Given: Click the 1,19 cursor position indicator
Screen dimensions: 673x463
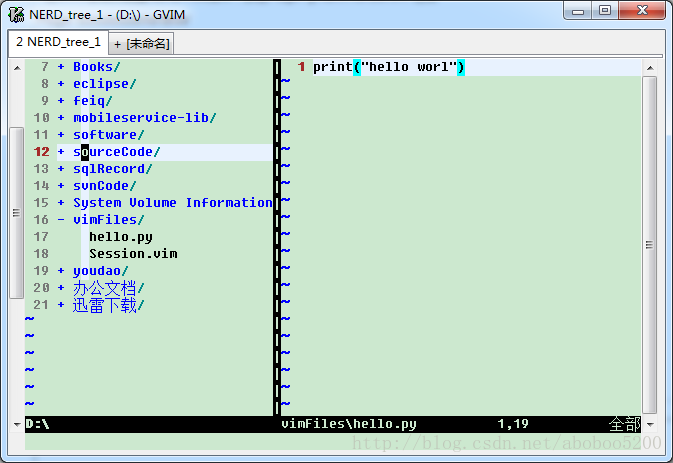Looking at the screenshot, I should tap(513, 424).
